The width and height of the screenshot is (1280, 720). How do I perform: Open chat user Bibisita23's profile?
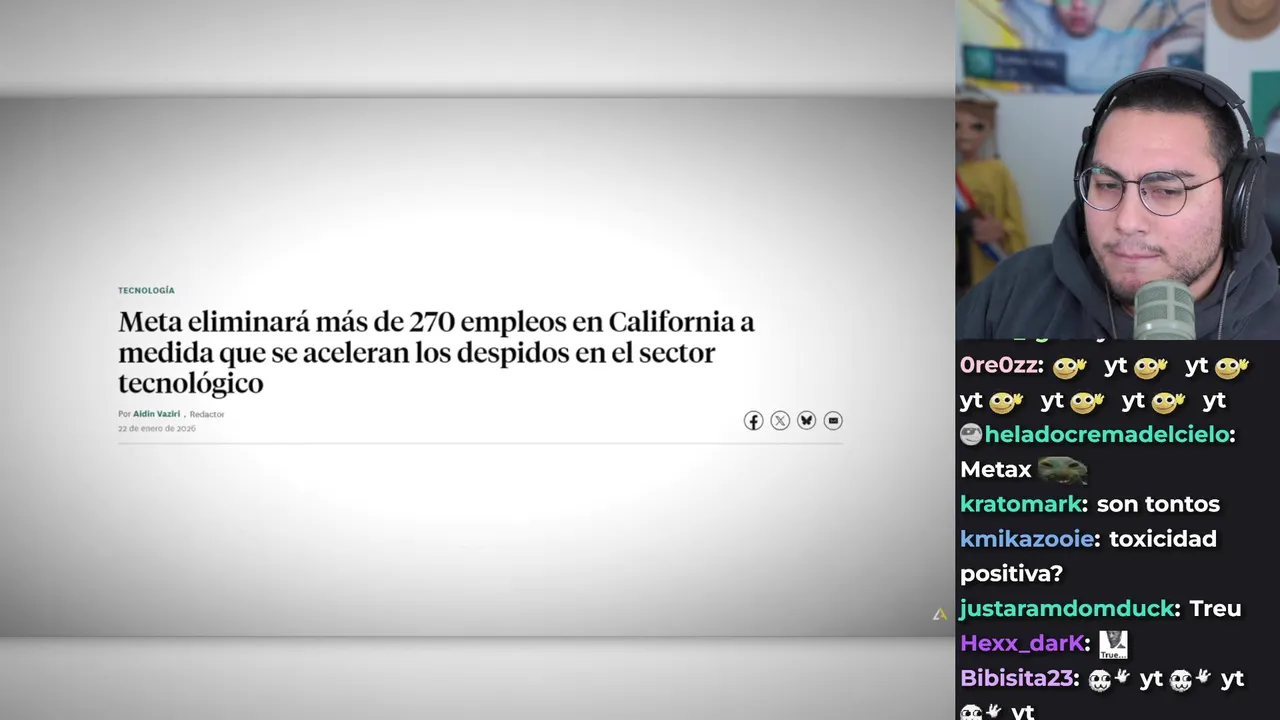click(x=1017, y=679)
